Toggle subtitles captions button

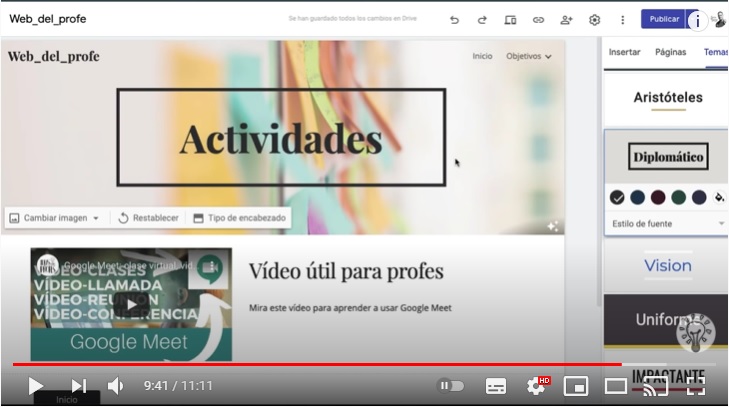coord(496,386)
